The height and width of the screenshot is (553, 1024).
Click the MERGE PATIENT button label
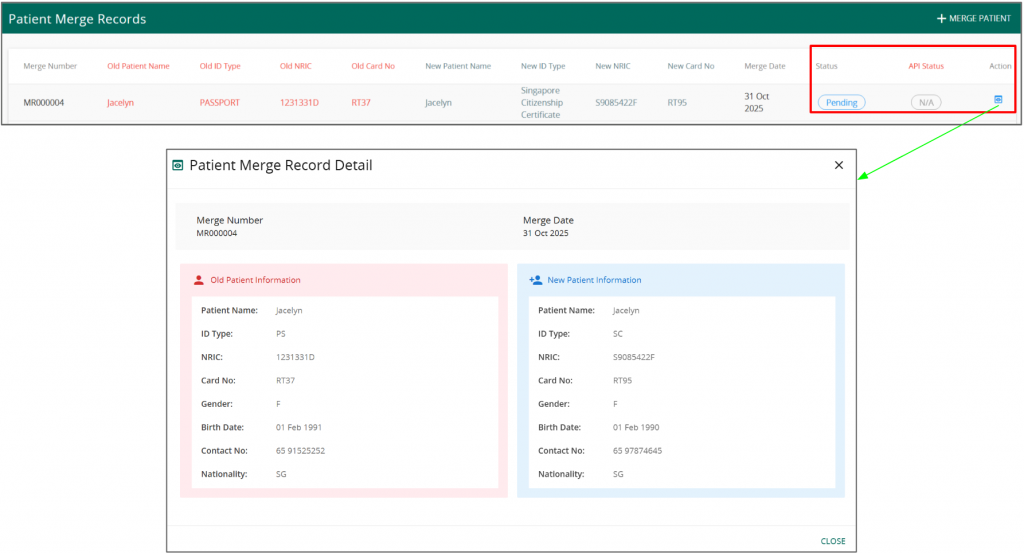coord(980,19)
